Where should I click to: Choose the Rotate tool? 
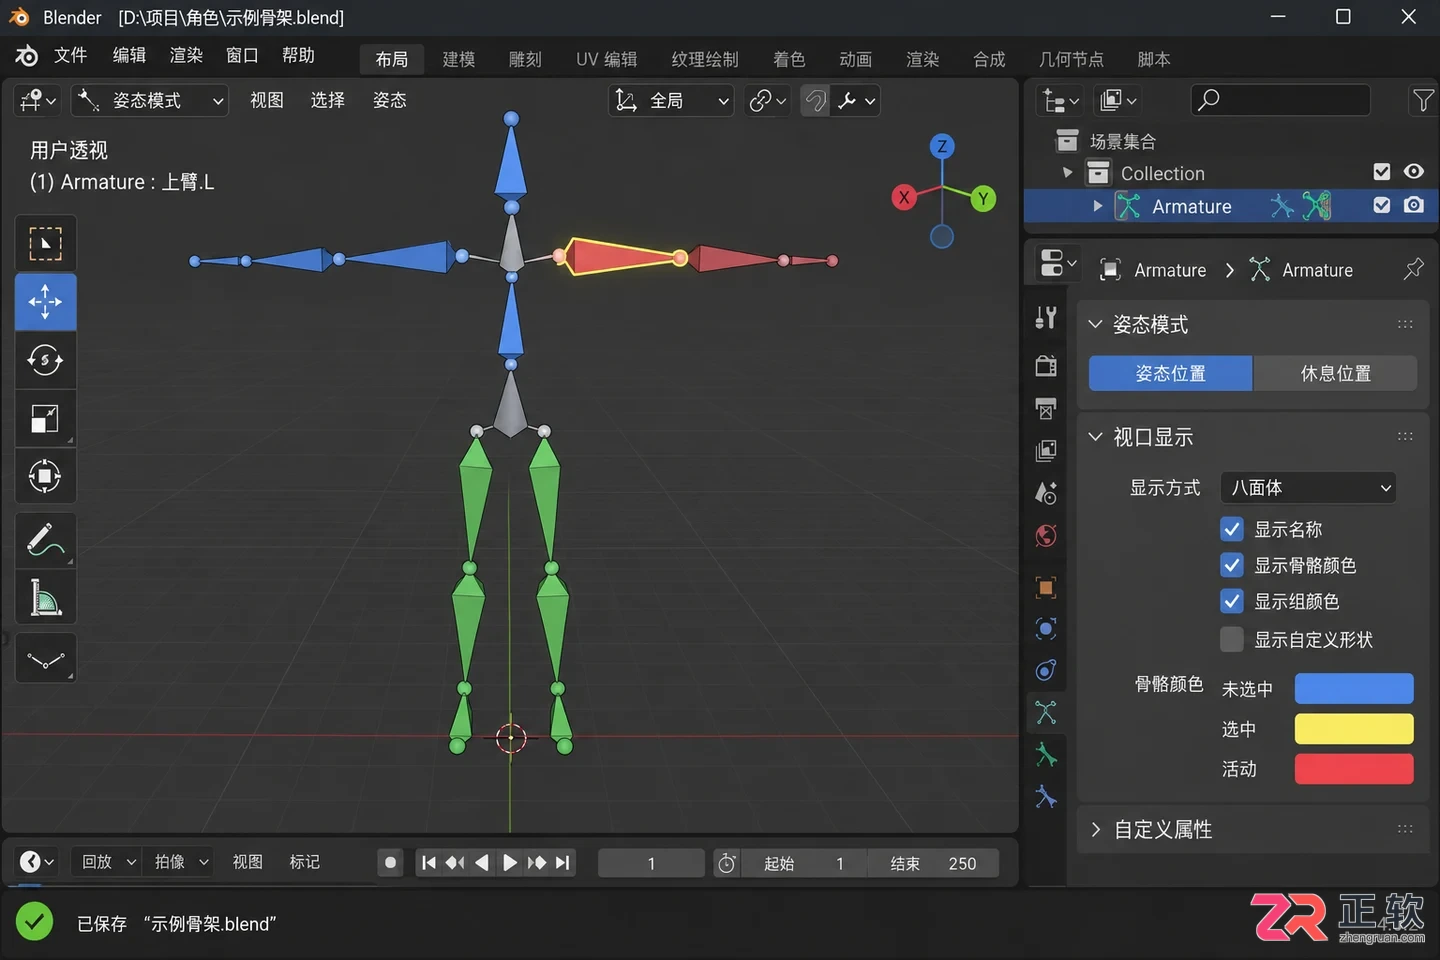[45, 359]
